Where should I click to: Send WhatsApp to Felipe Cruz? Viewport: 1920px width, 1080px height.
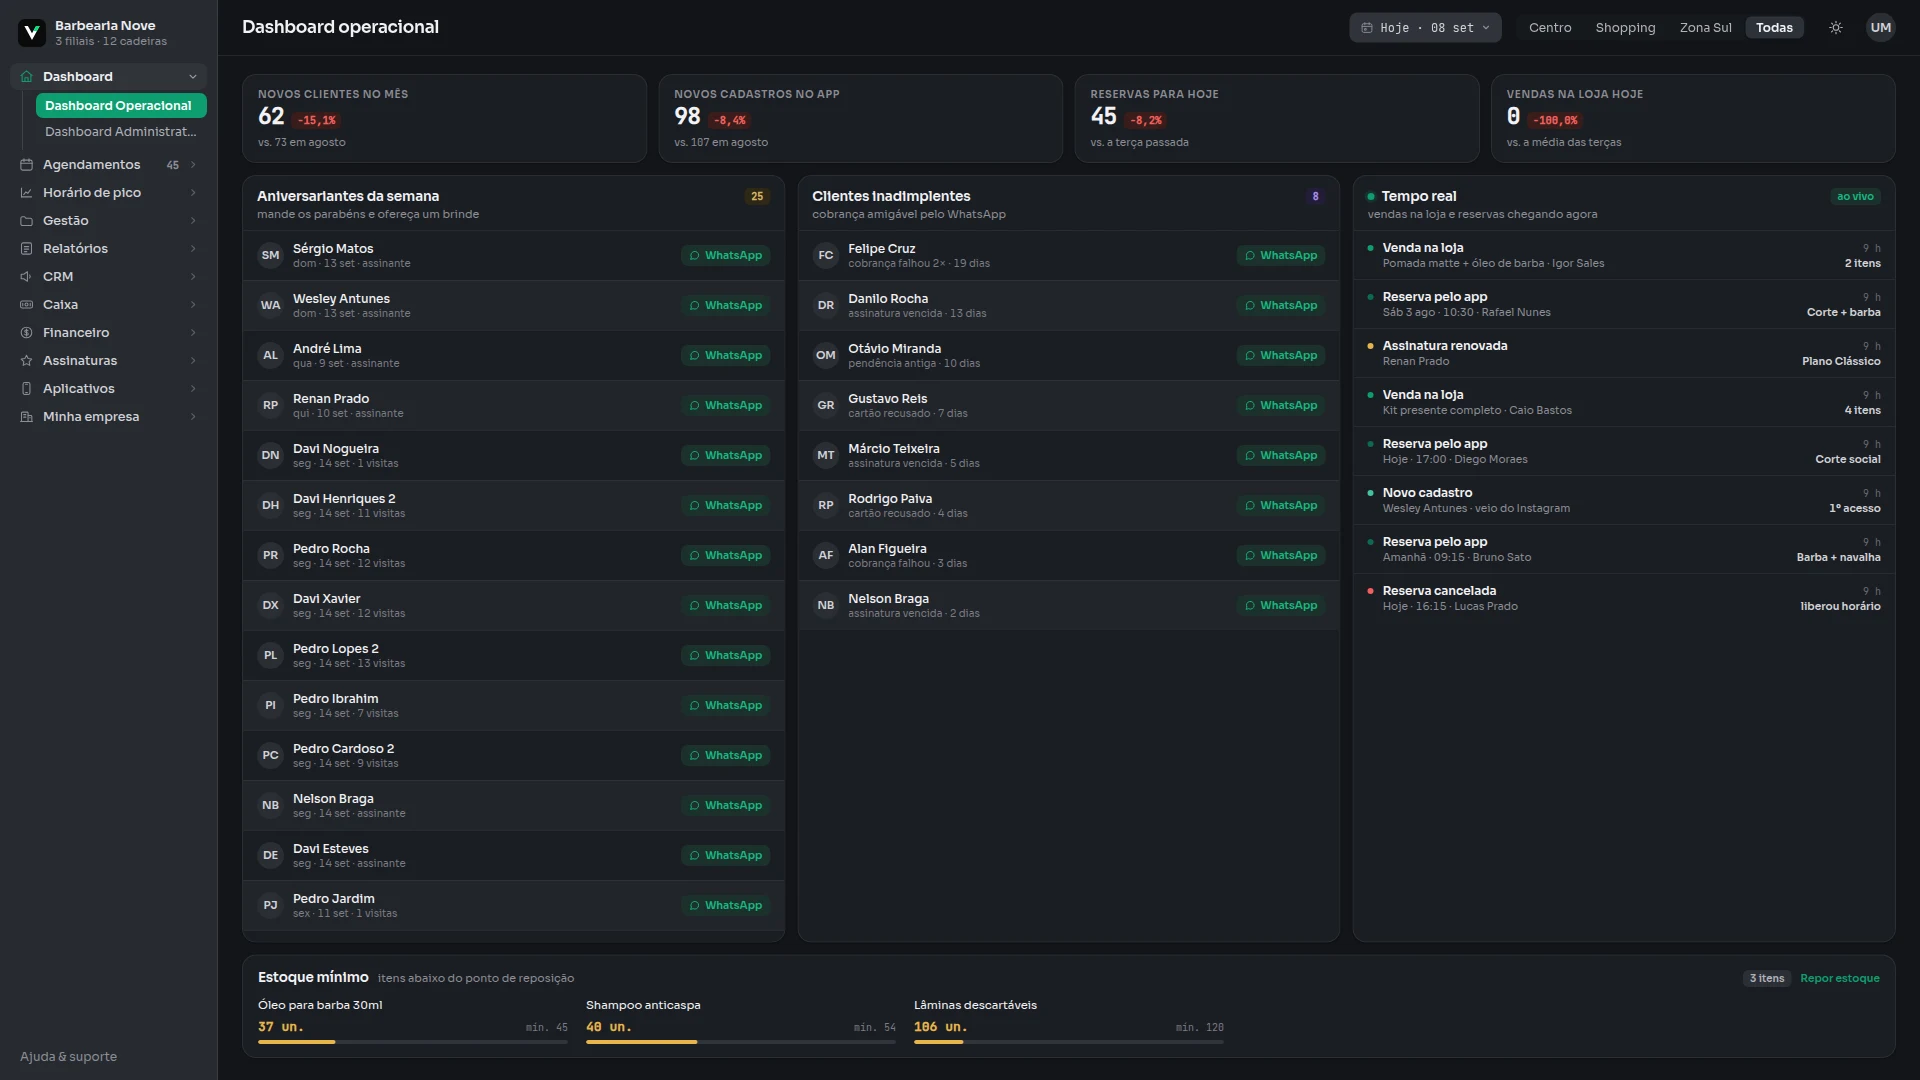click(x=1280, y=256)
